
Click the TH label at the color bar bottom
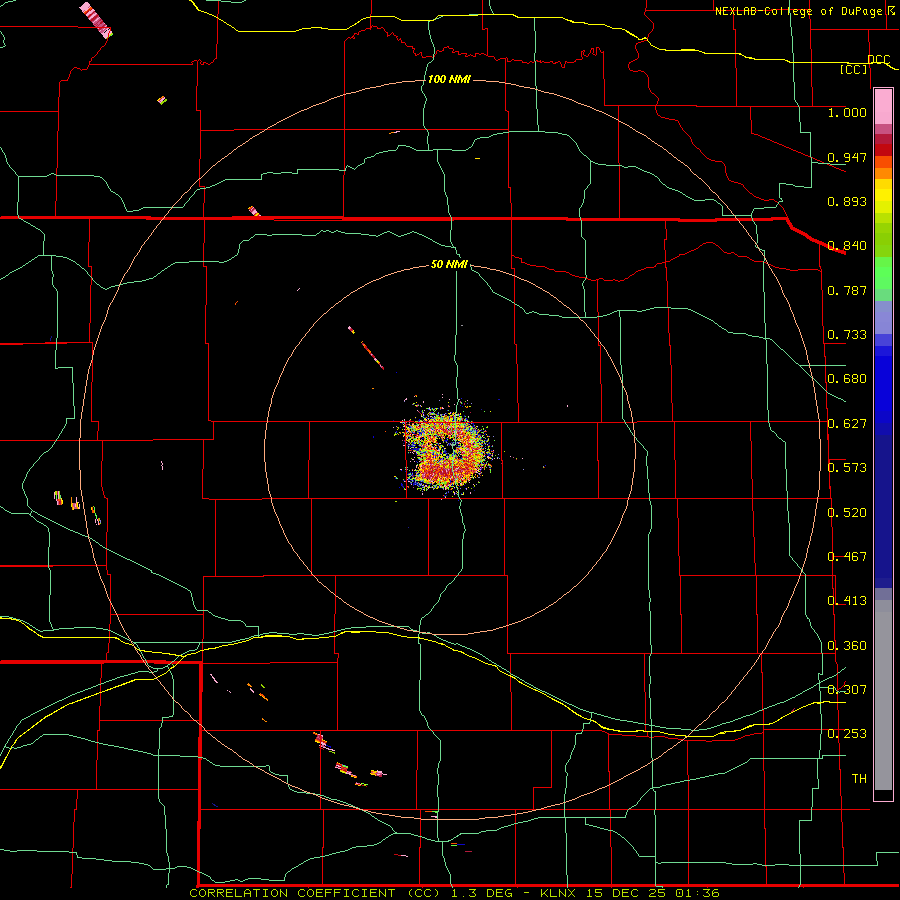click(859, 779)
